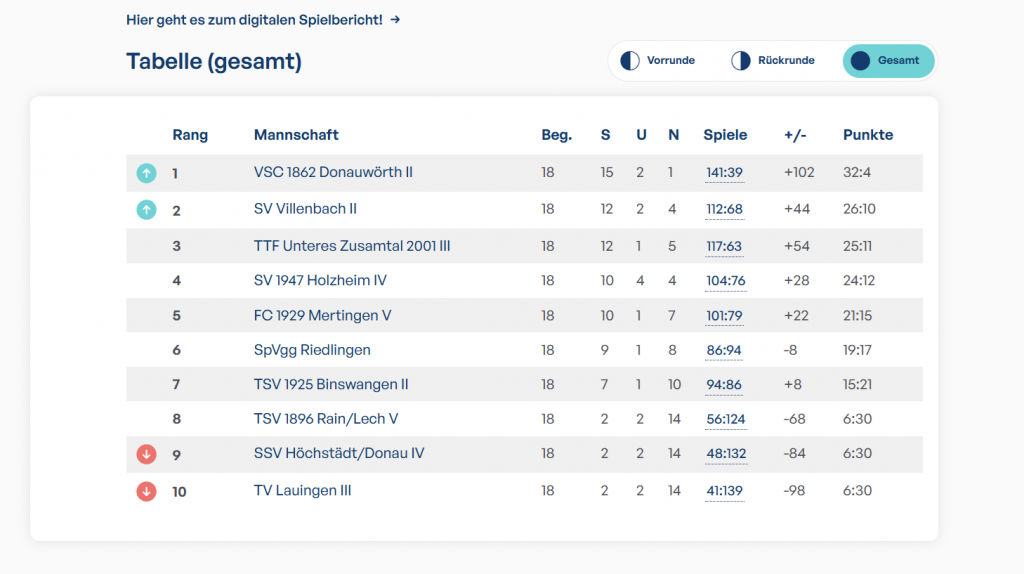The image size is (1024, 574).
Task: Click the Punkte column header
Action: click(867, 135)
